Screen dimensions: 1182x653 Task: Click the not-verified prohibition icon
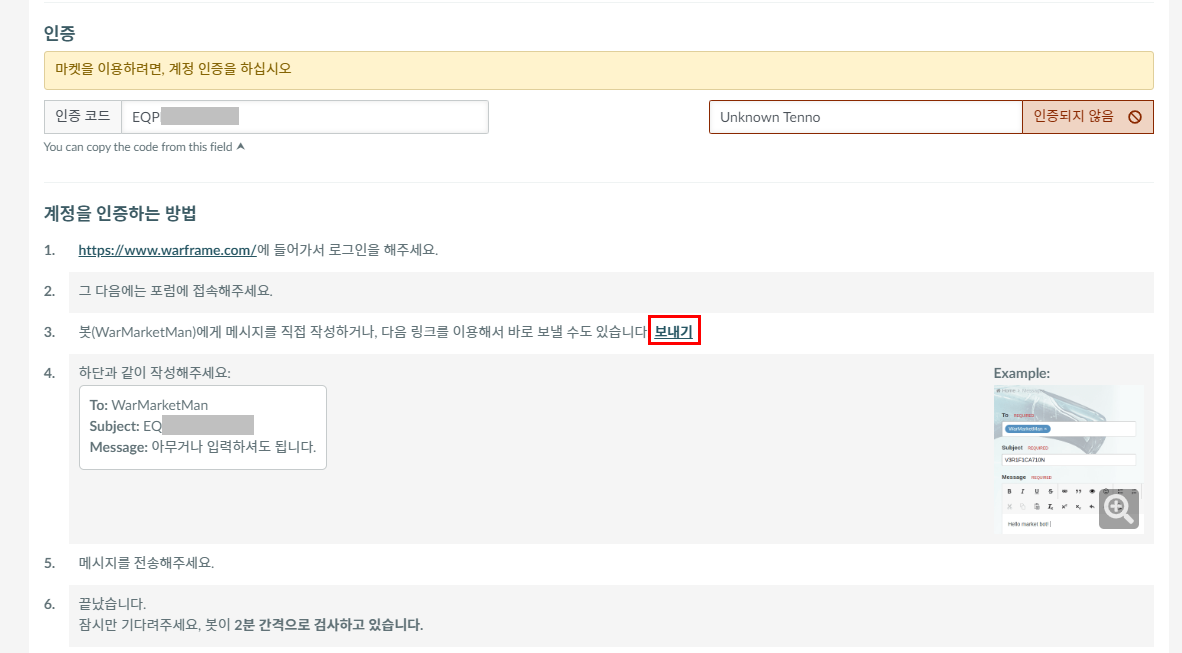(1135, 117)
